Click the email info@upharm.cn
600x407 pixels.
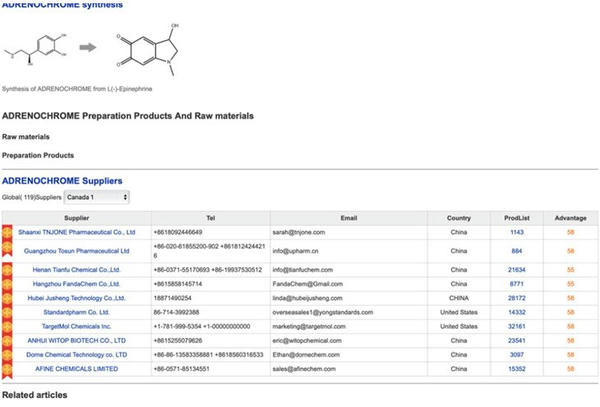tap(295, 251)
